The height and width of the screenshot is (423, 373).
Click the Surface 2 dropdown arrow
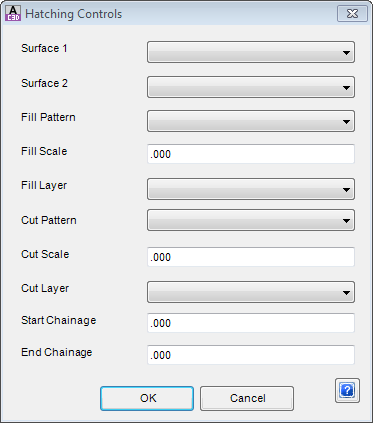point(346,88)
